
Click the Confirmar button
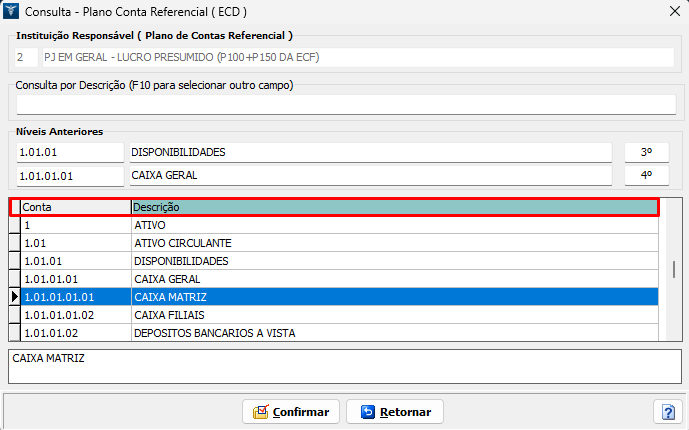[291, 411]
